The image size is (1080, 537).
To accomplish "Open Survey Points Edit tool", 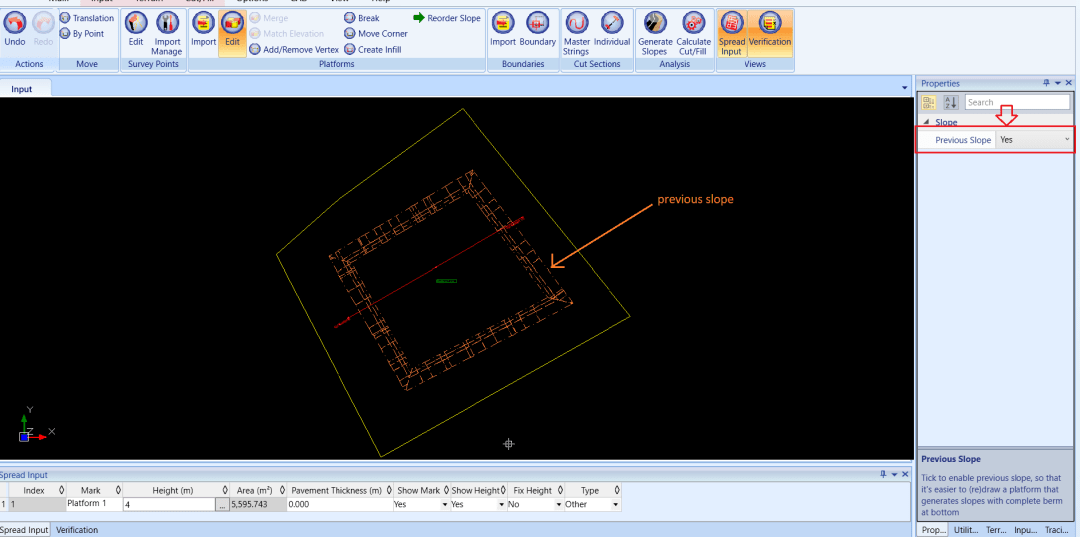I will (136, 29).
